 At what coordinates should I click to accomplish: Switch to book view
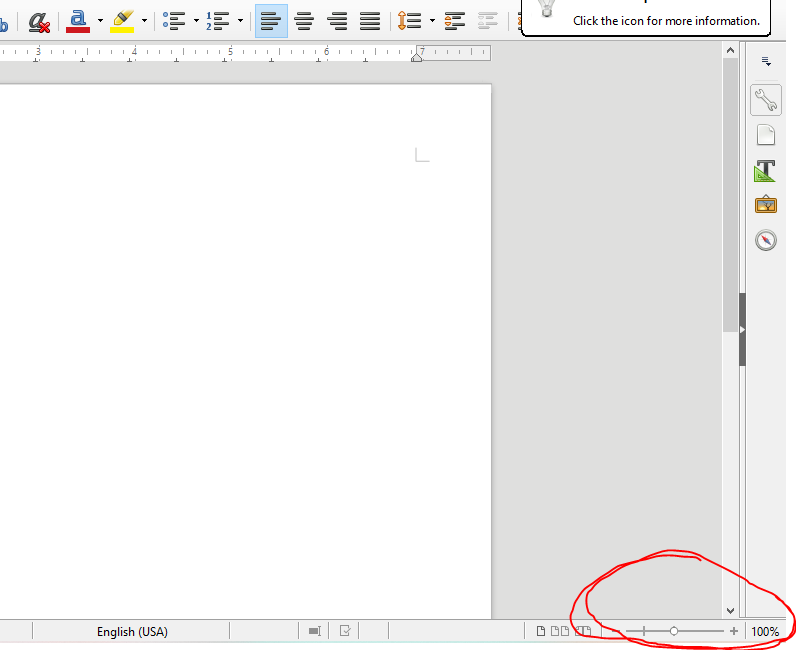coord(583,631)
